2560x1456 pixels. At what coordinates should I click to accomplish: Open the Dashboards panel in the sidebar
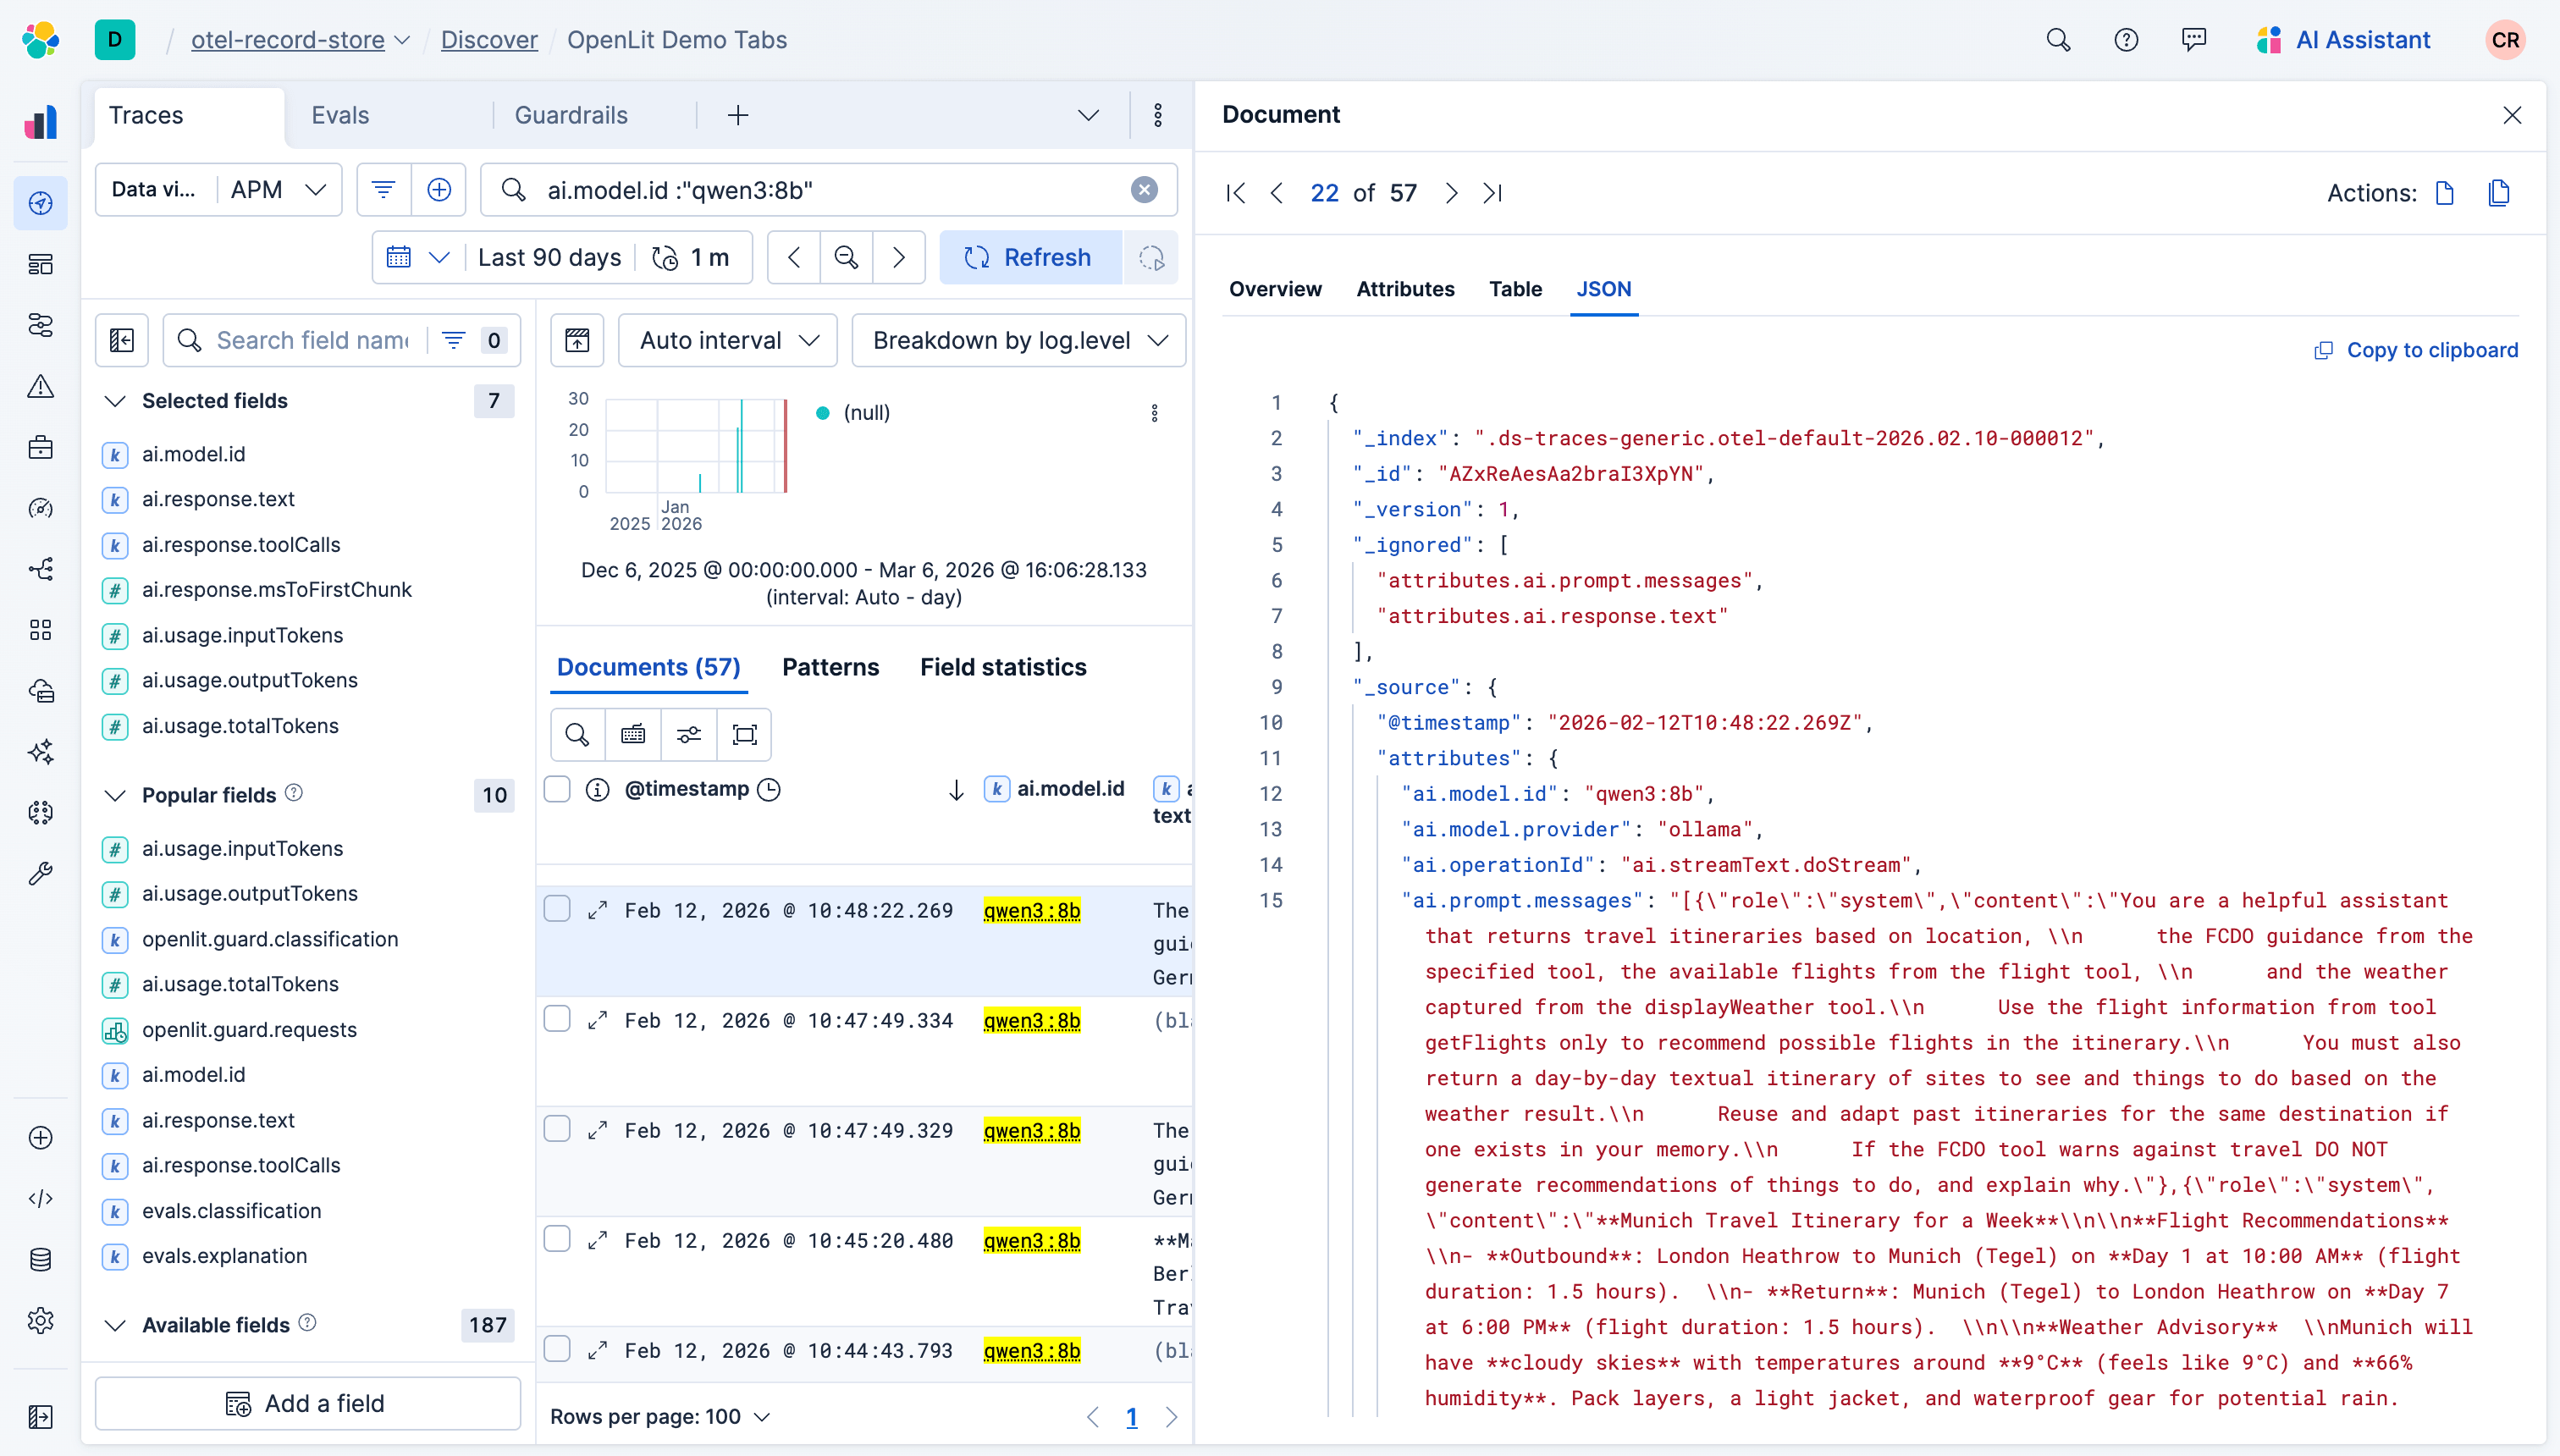pos(41,264)
